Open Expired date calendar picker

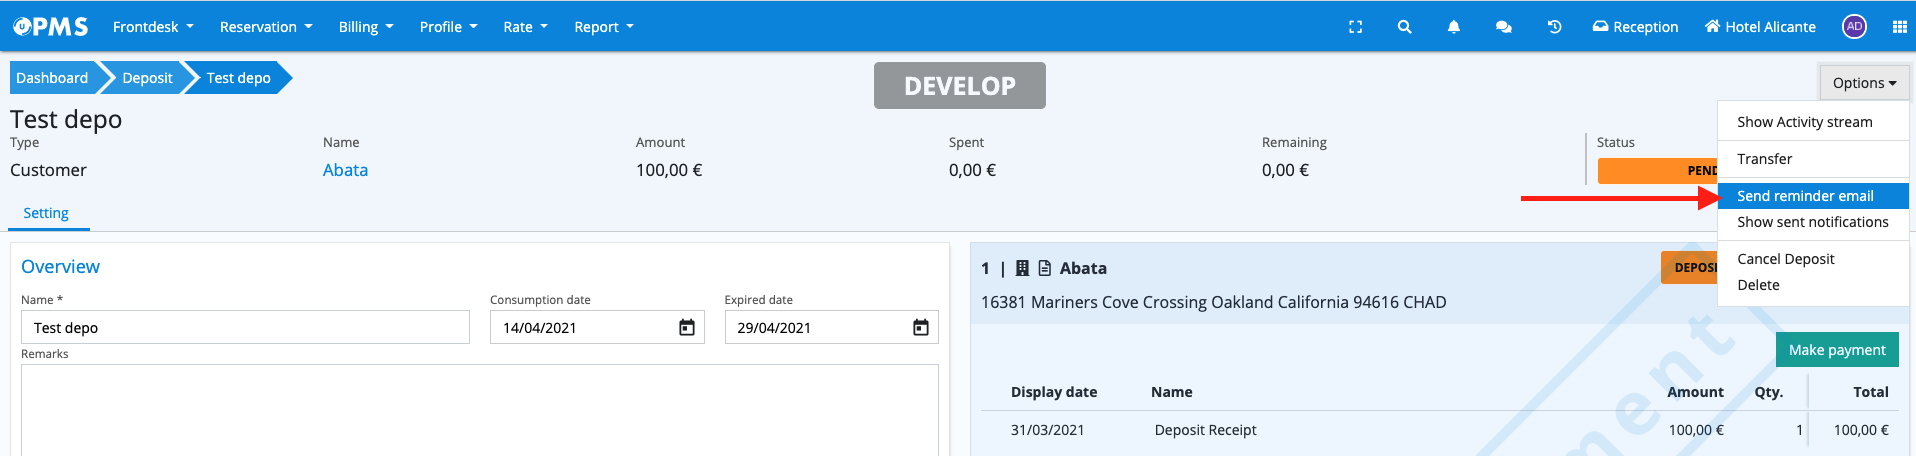[920, 328]
